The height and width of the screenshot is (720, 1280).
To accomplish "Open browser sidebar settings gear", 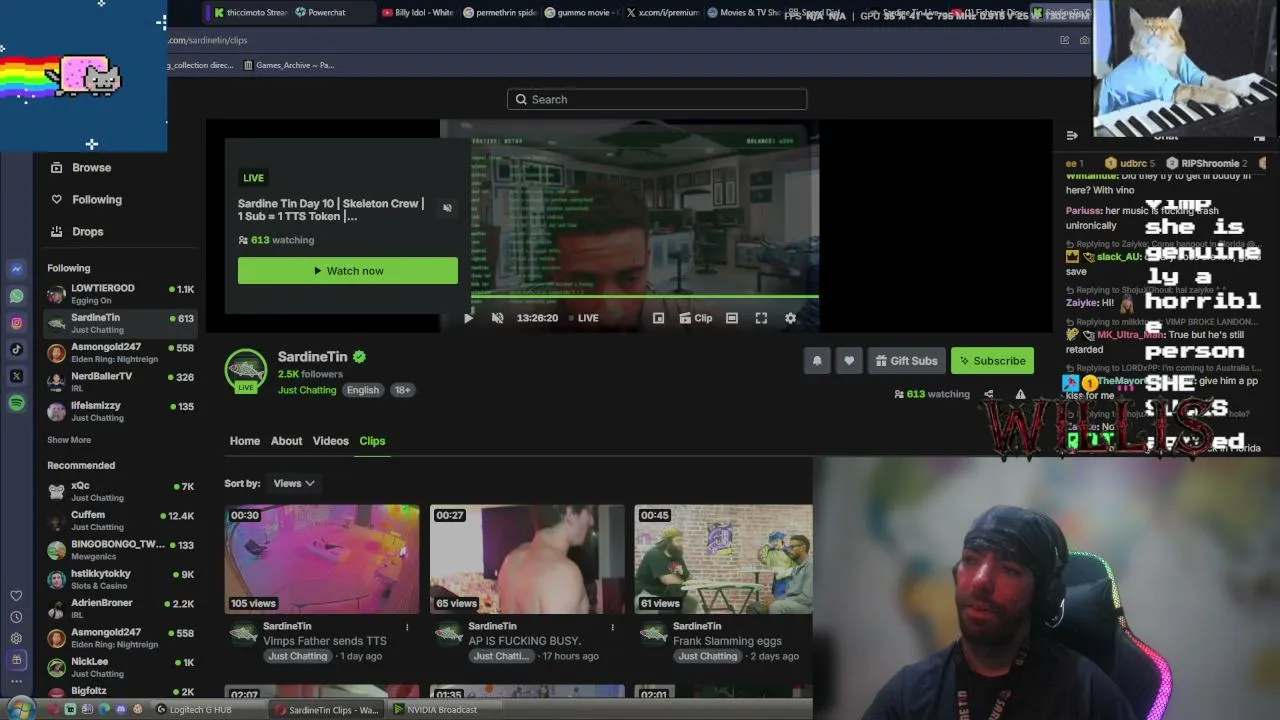I will point(16,638).
